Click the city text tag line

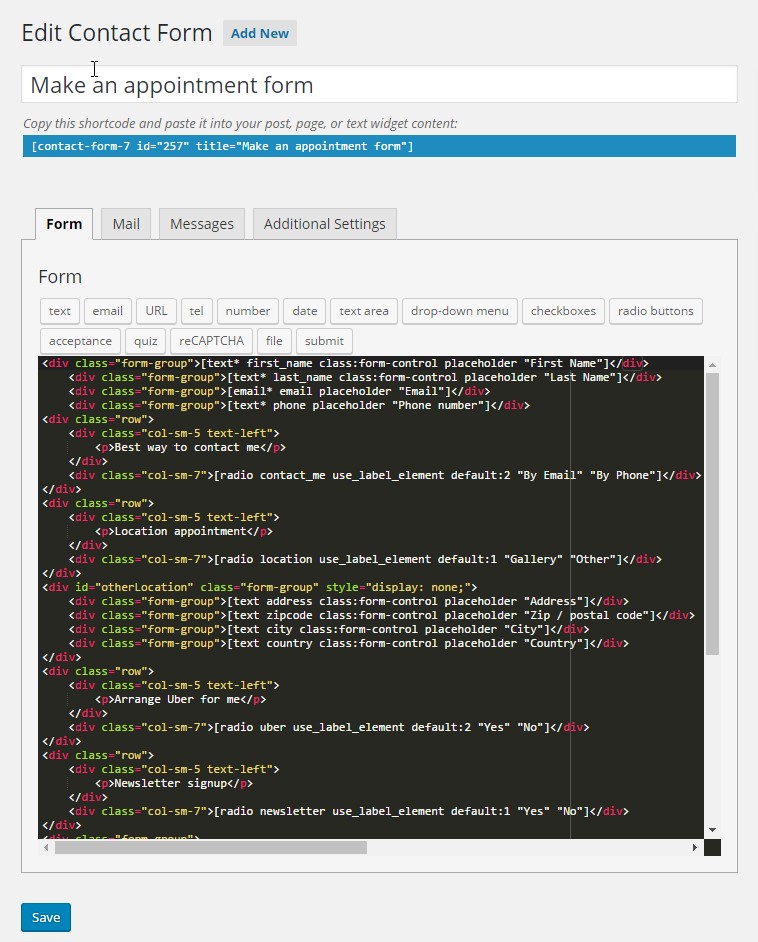pos(329,629)
